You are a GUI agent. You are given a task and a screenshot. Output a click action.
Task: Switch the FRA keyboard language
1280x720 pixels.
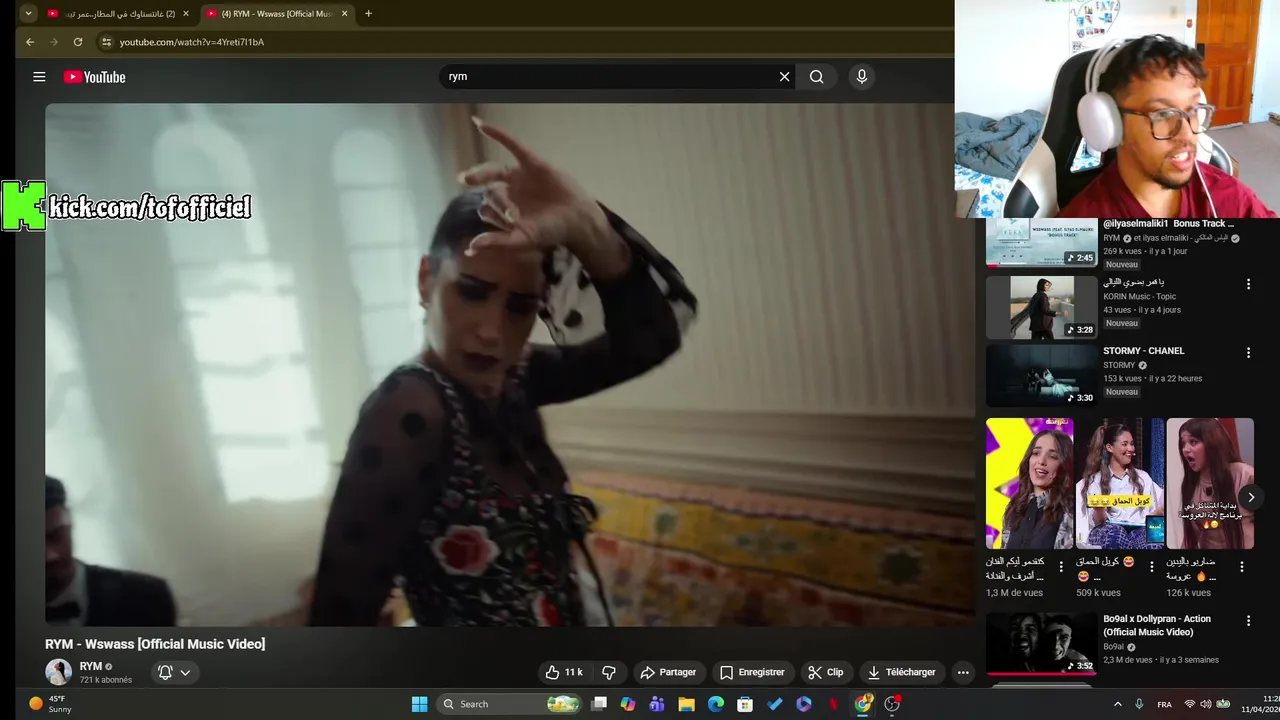(1164, 704)
